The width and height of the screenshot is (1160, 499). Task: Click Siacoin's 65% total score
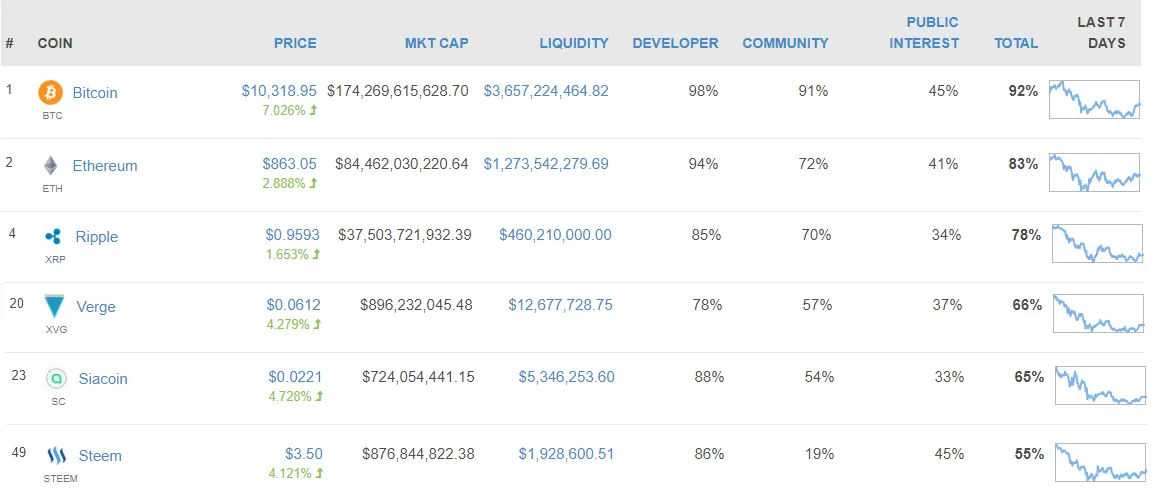click(1030, 377)
